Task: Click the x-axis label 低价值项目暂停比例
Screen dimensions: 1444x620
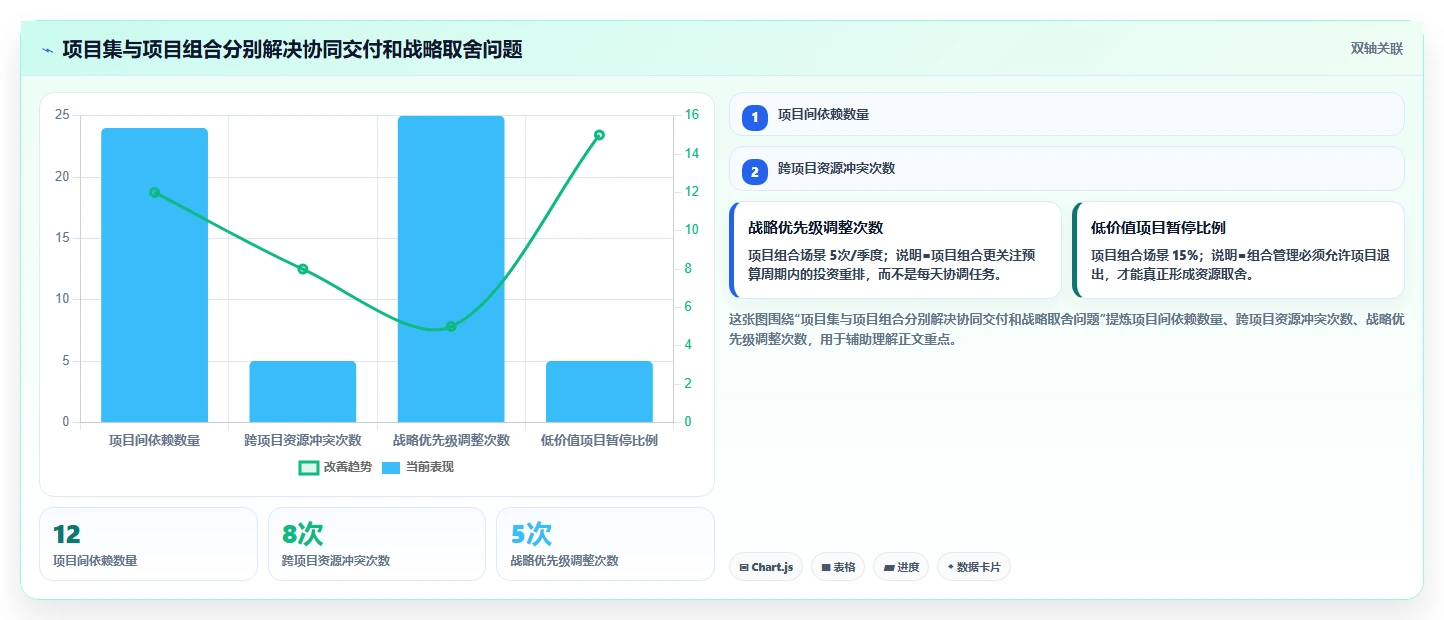Action: pyautogui.click(x=599, y=440)
